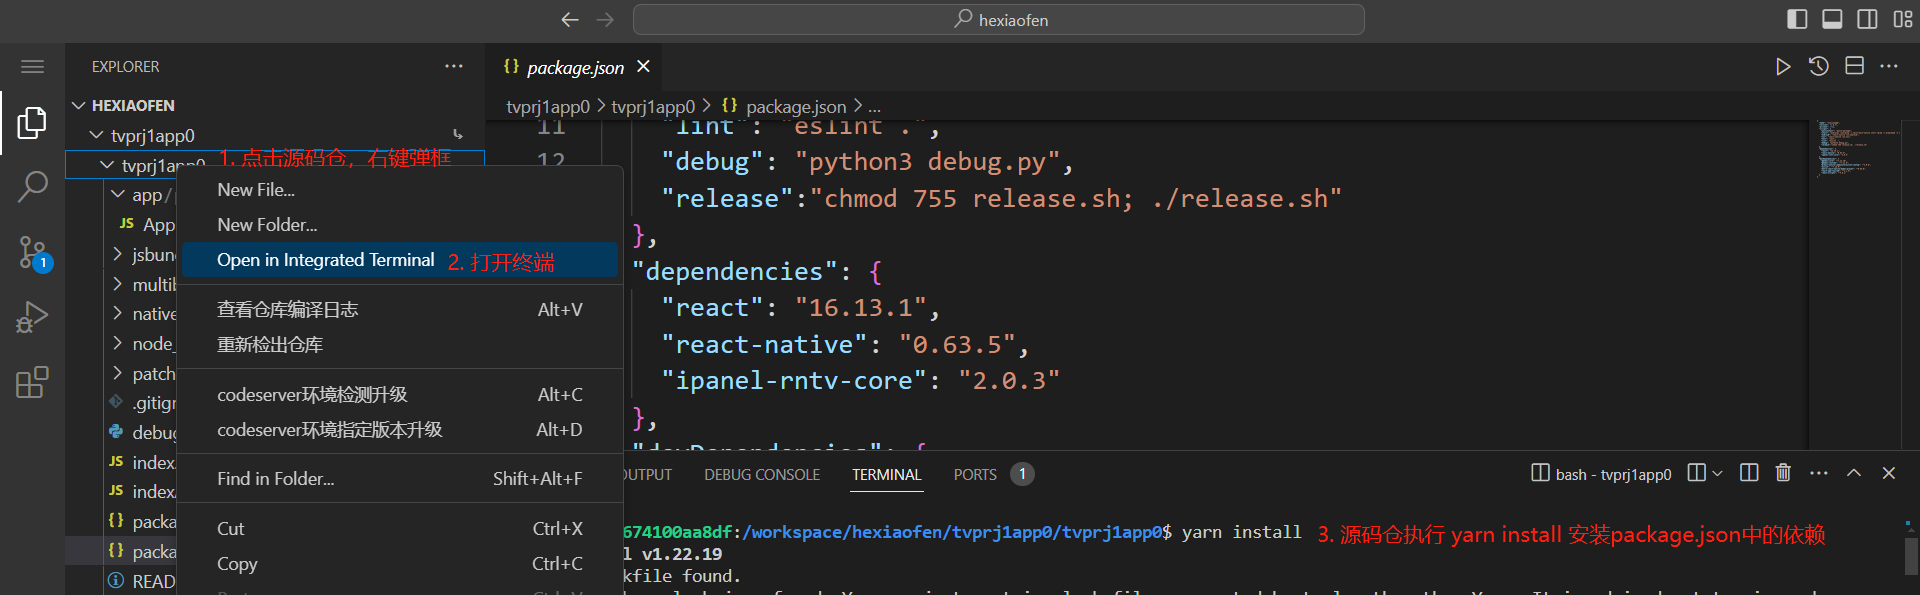Click the hexiaofen command center search box
This screenshot has height=595, width=1920.
[x=998, y=19]
